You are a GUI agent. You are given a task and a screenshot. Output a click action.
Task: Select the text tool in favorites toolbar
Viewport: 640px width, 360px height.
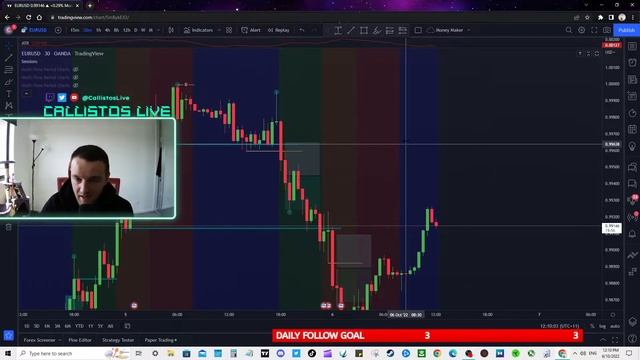[x=338, y=30]
